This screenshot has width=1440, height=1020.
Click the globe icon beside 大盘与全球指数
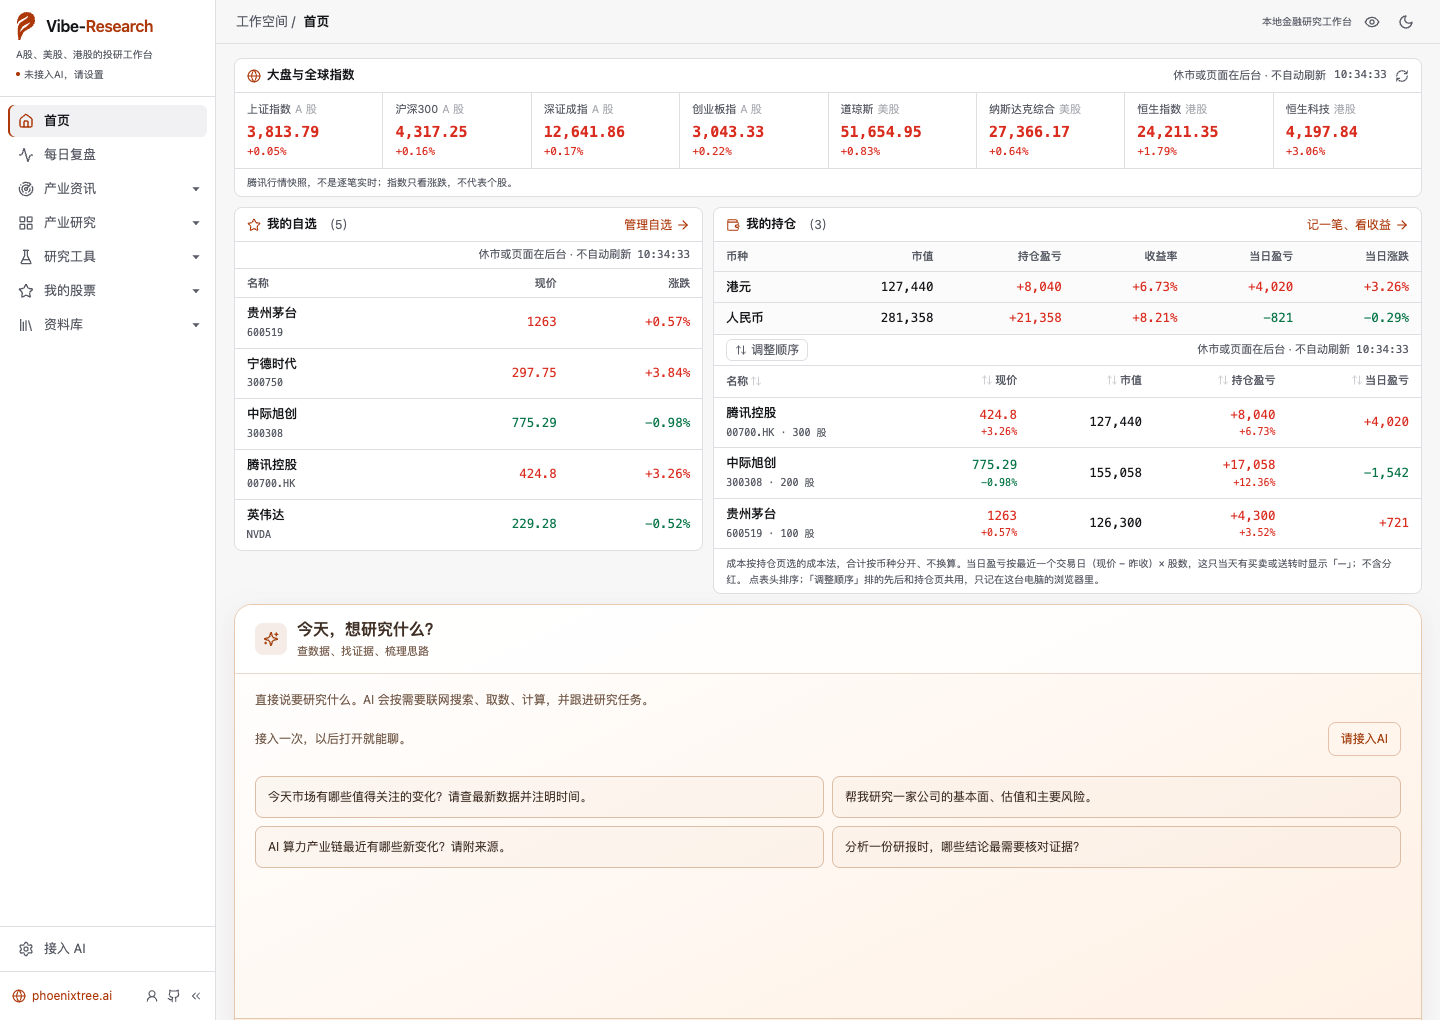[x=254, y=76]
